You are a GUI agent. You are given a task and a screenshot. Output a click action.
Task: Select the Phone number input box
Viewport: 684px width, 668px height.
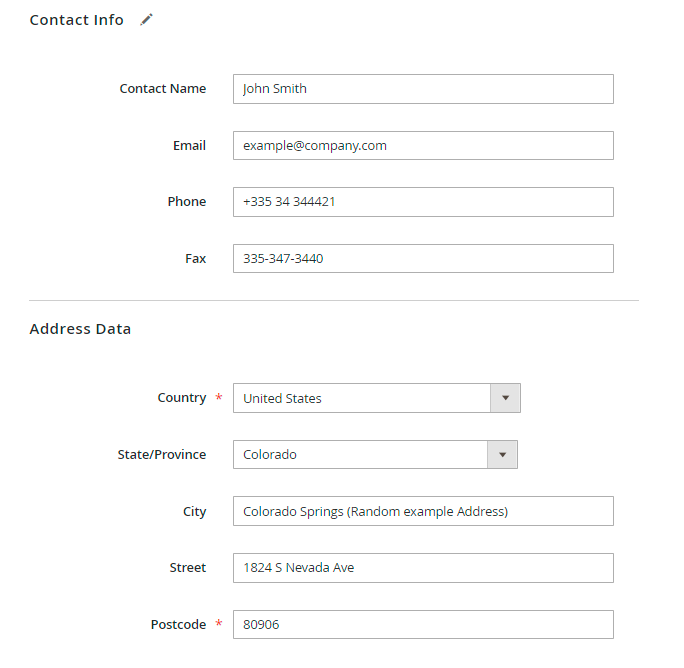(x=422, y=202)
